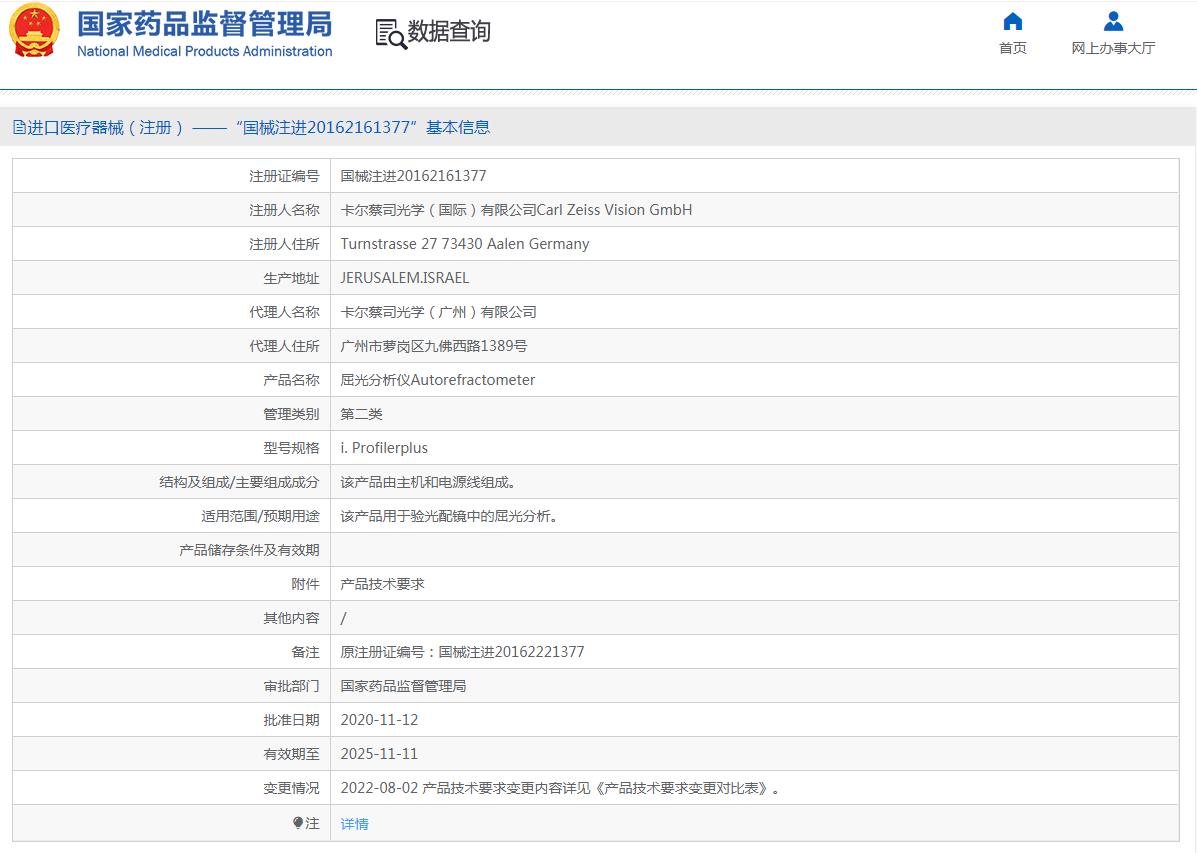
Task: Select change record starting with 2022-08-02
Action: point(561,787)
